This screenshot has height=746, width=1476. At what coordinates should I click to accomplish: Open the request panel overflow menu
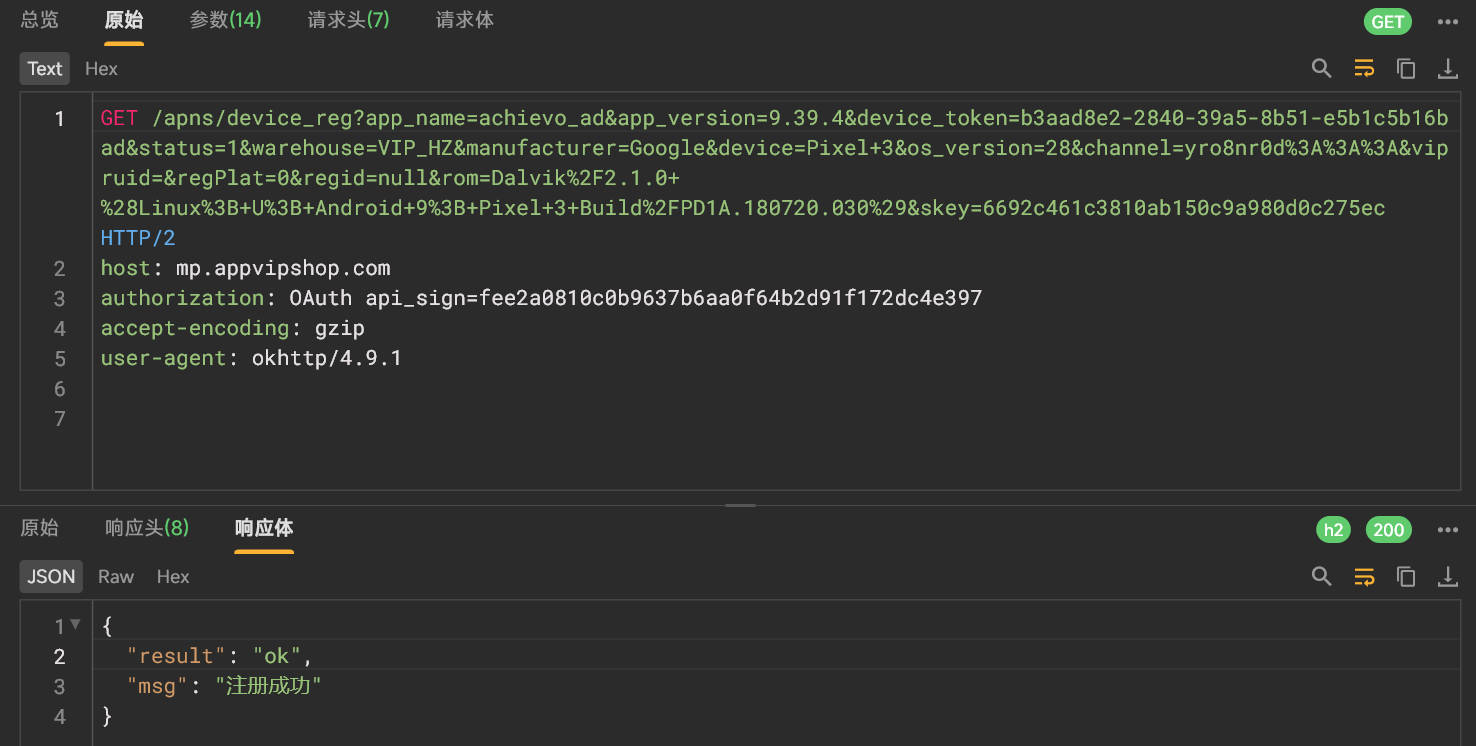coord(1448,21)
